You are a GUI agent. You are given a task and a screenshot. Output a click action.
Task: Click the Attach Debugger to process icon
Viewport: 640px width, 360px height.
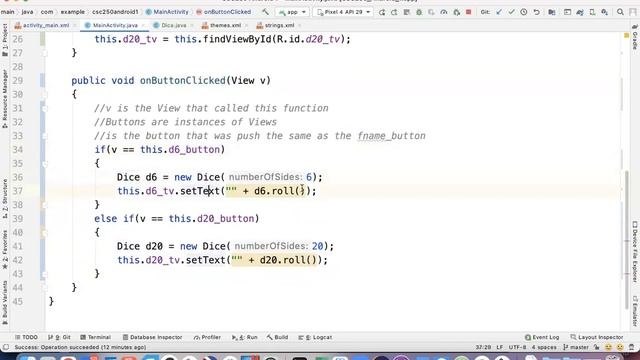pyautogui.click(x=456, y=12)
